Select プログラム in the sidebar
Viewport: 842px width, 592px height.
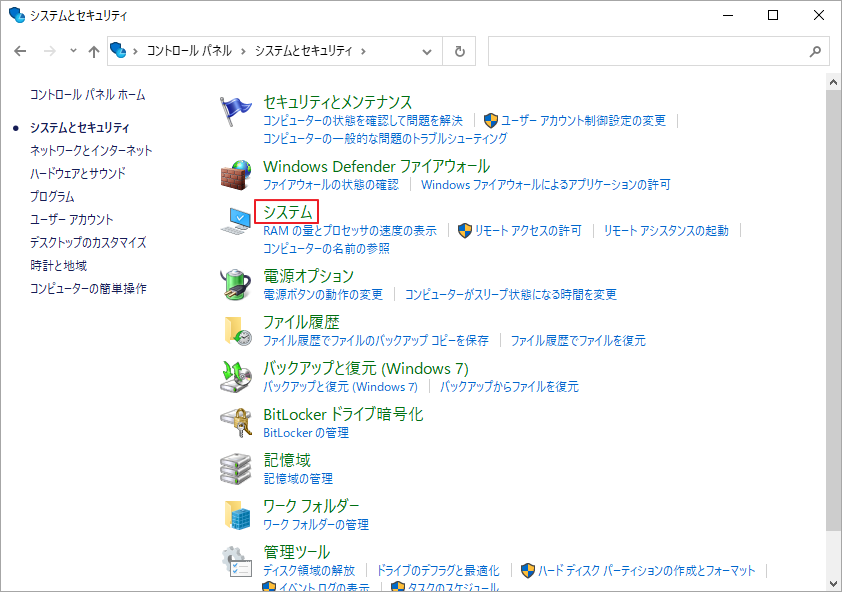coord(52,197)
